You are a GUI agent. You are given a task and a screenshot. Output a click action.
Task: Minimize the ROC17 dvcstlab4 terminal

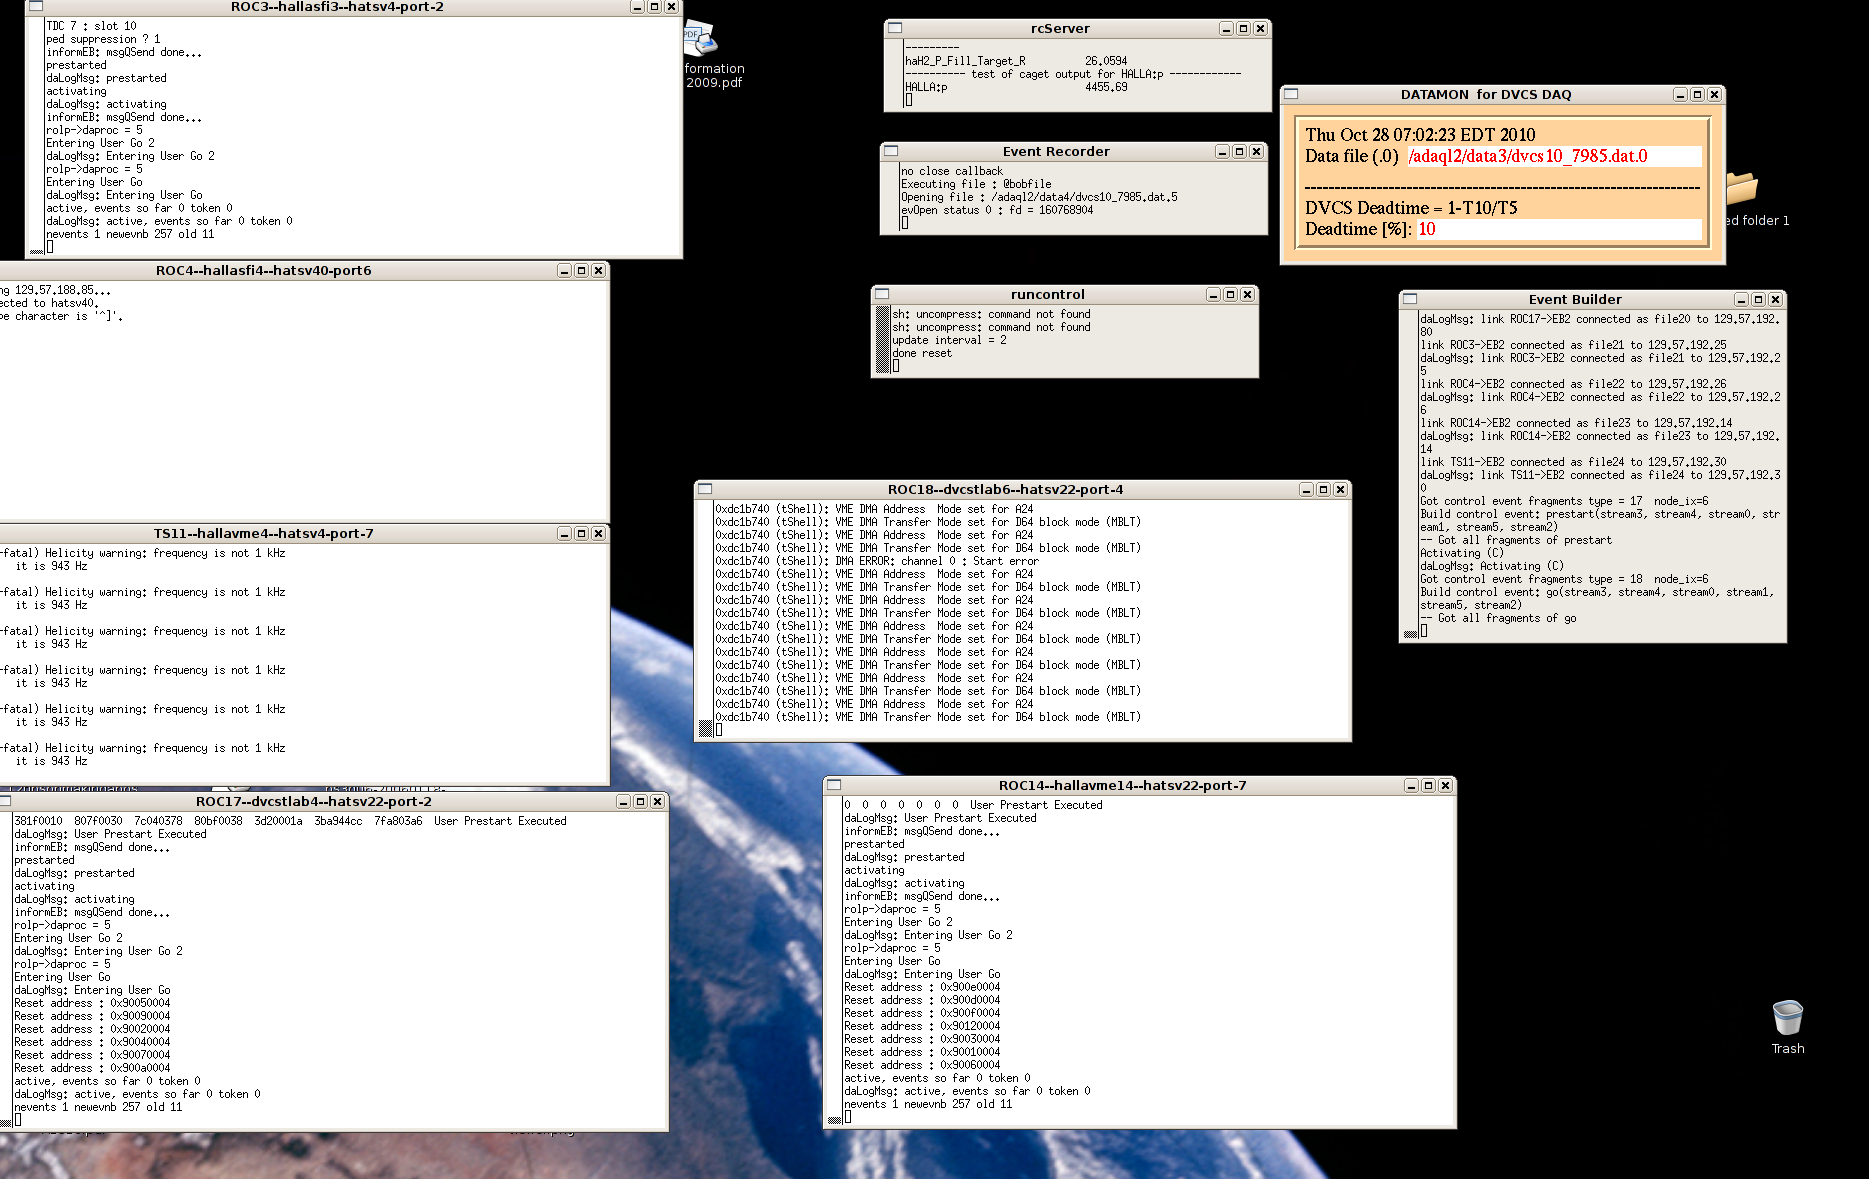coord(623,802)
